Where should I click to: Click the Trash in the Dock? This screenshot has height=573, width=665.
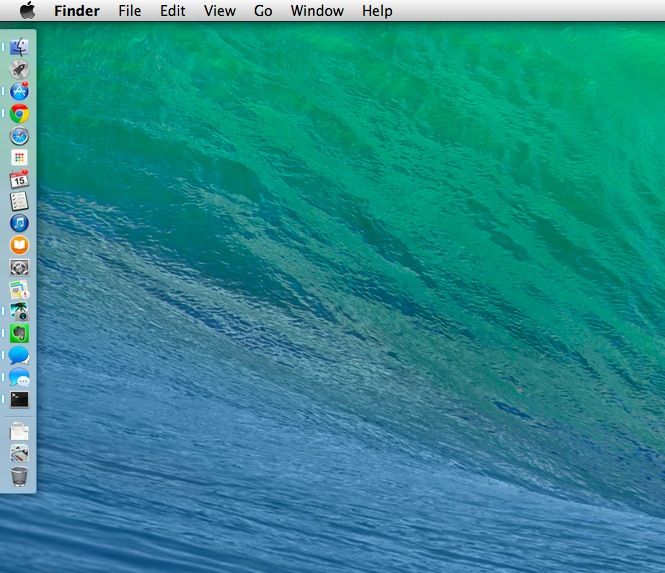pyautogui.click(x=19, y=477)
